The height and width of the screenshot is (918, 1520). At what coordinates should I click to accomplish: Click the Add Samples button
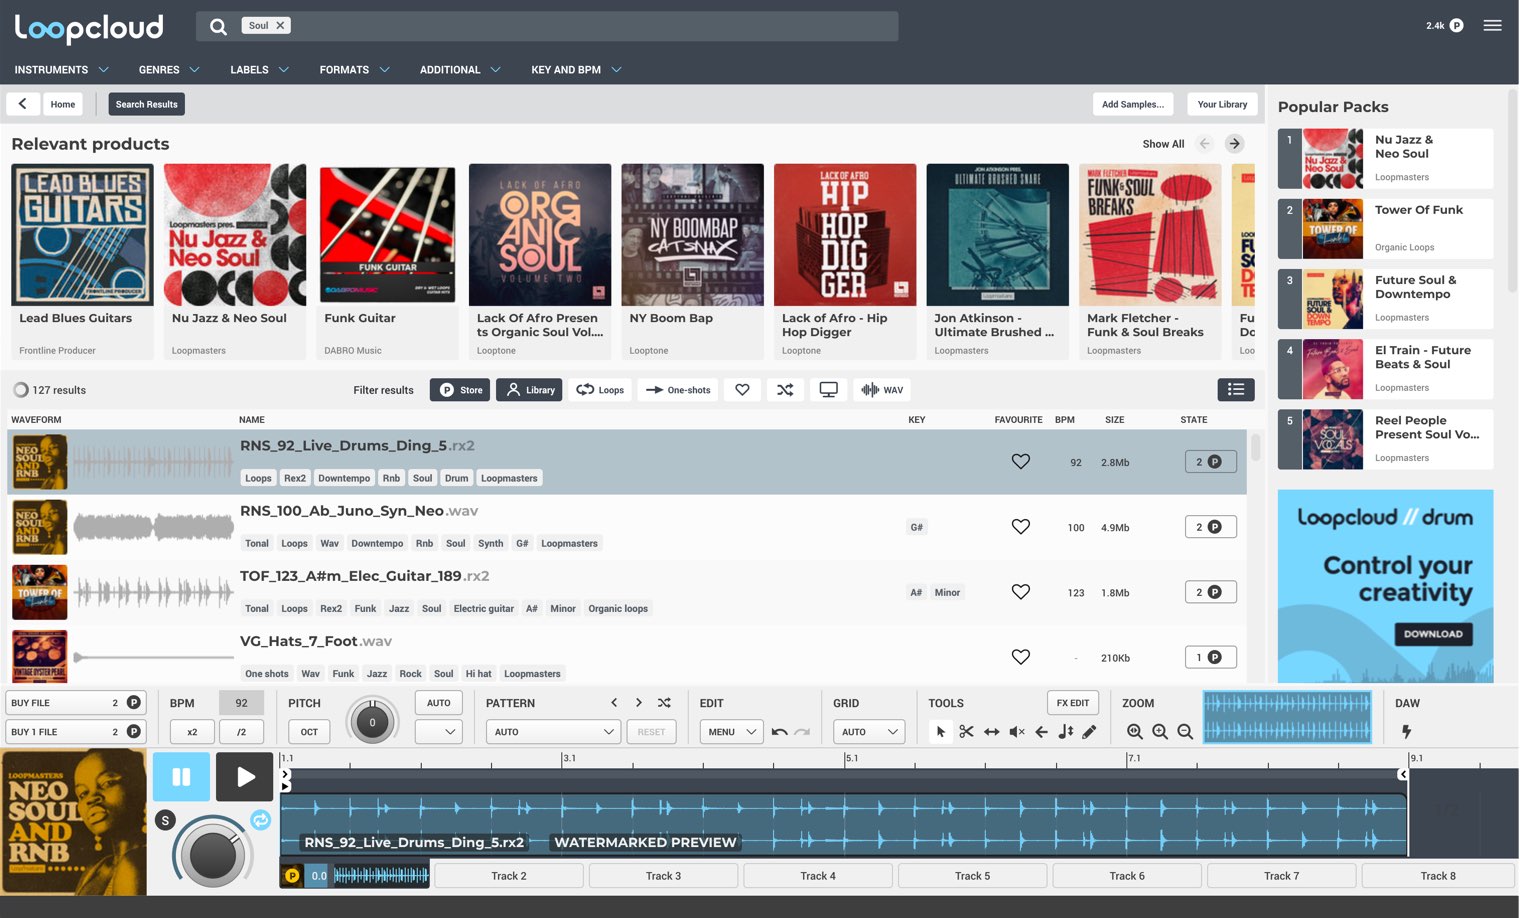pos(1133,104)
